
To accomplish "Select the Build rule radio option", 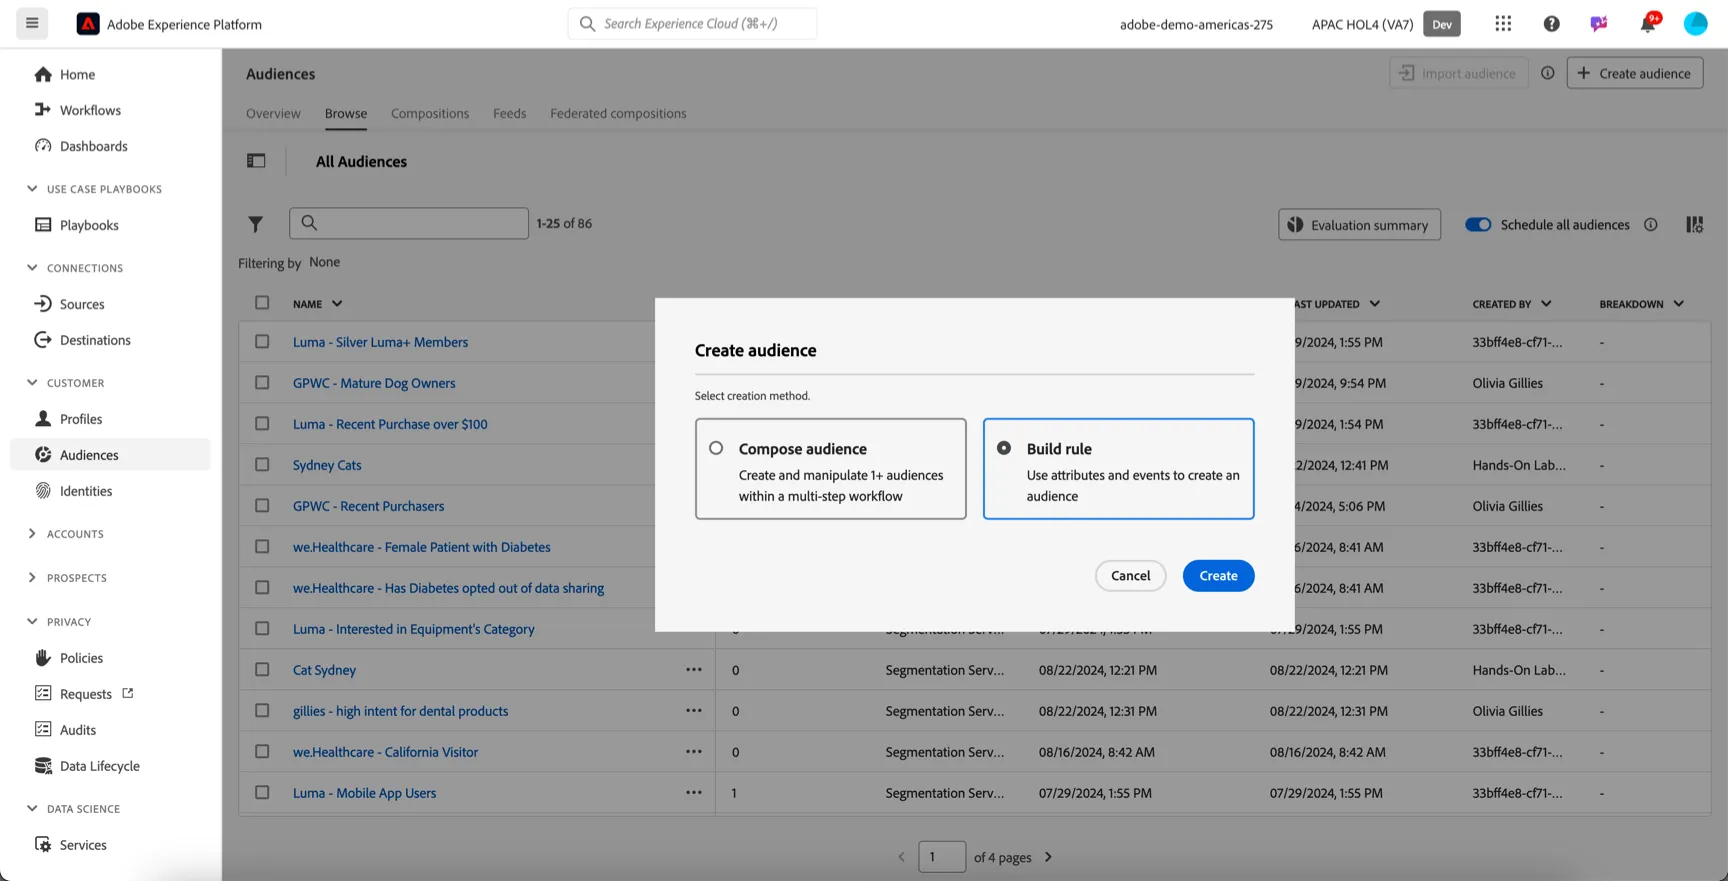I will [1004, 448].
